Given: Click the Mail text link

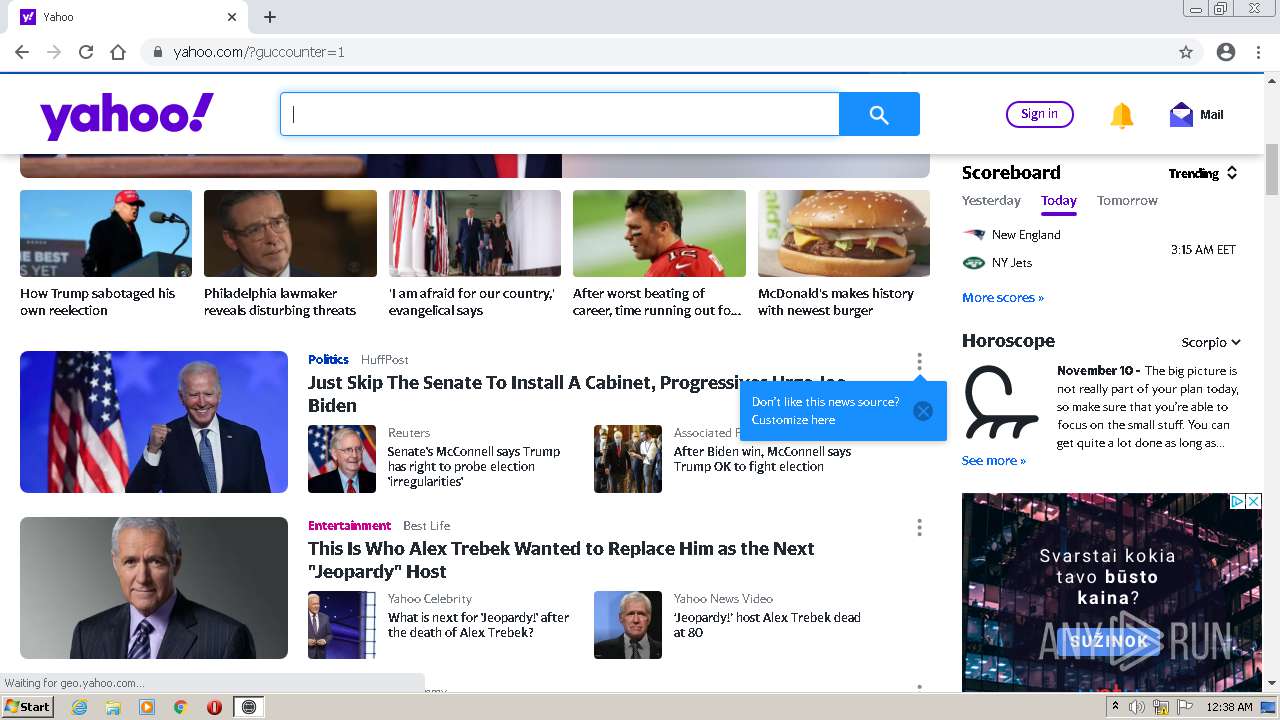Looking at the screenshot, I should 1212,115.
